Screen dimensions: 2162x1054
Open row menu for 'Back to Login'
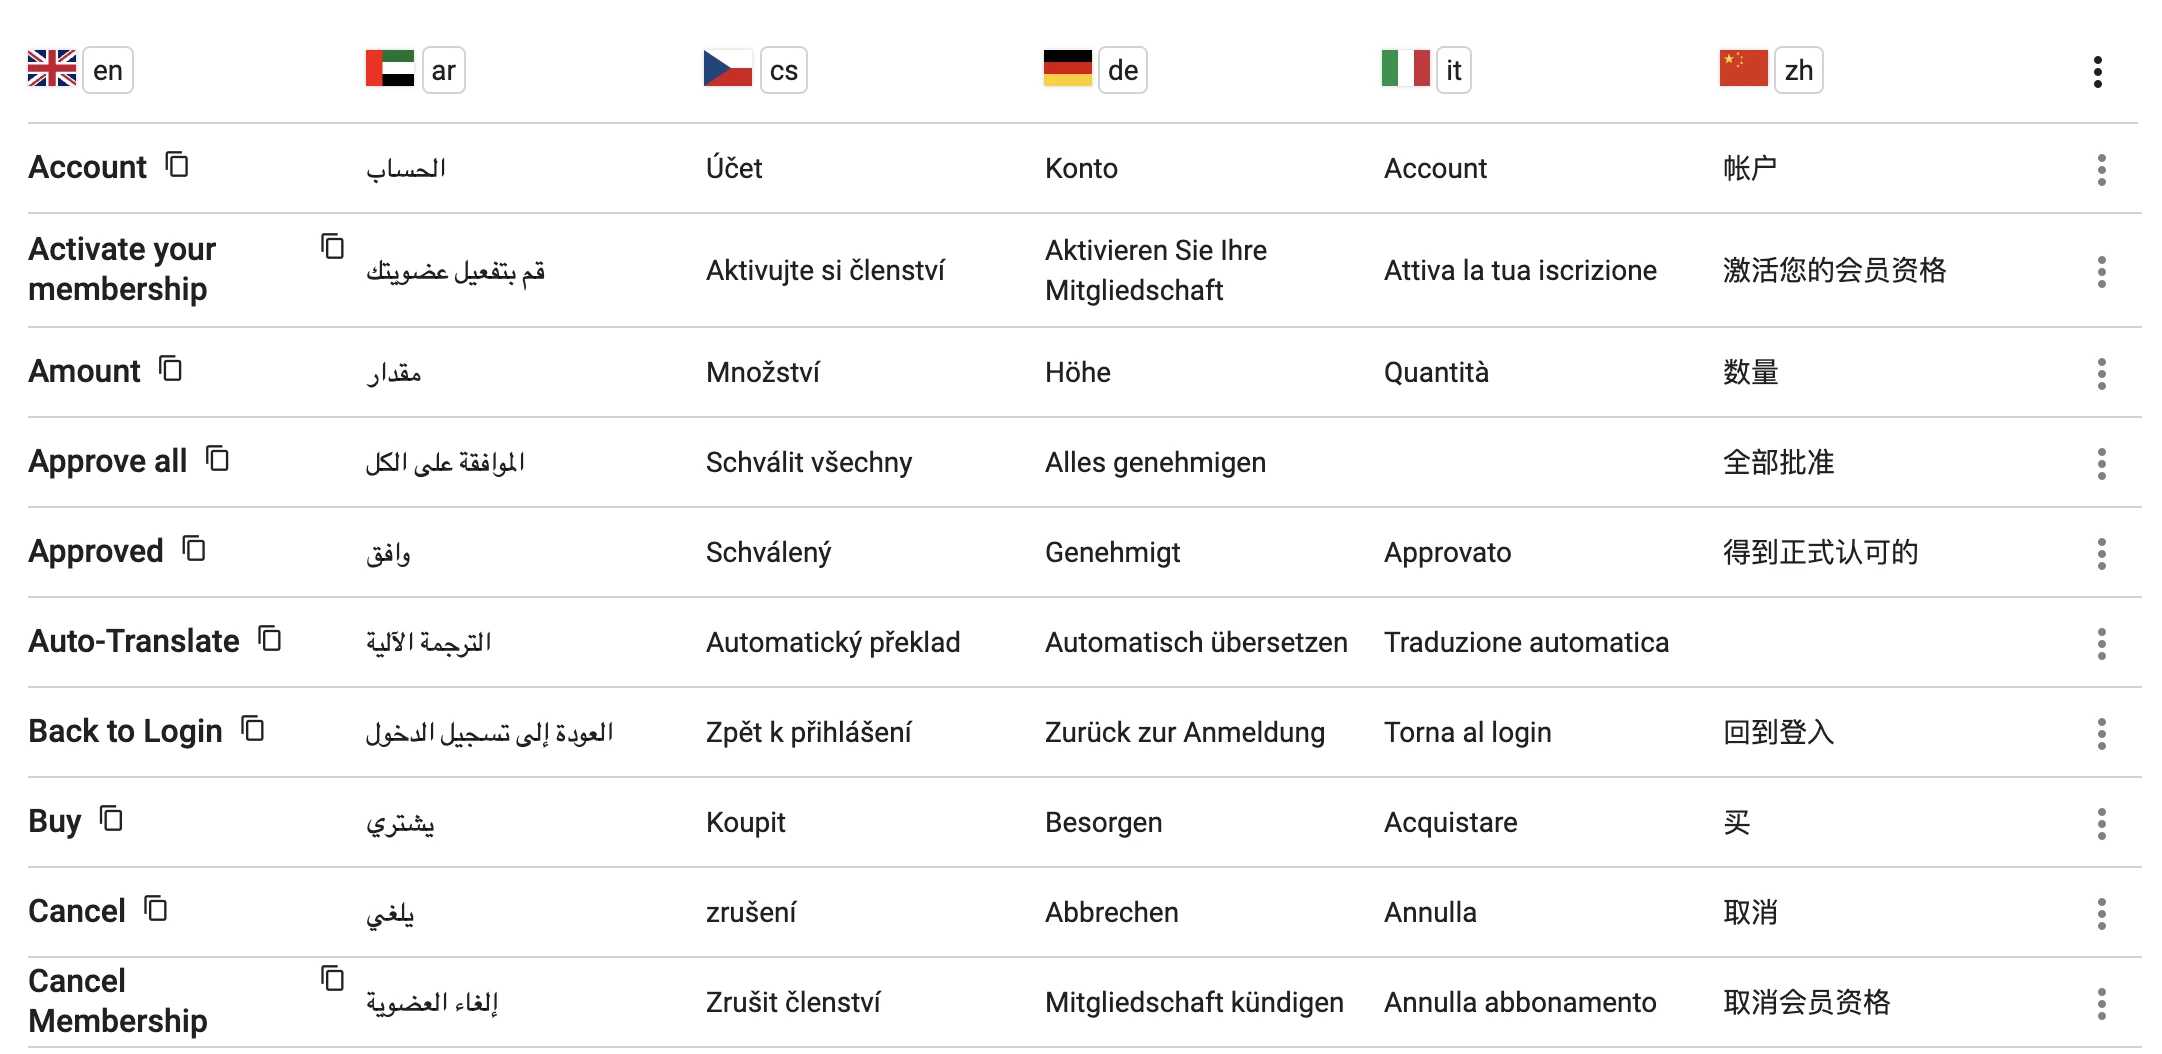click(2101, 734)
